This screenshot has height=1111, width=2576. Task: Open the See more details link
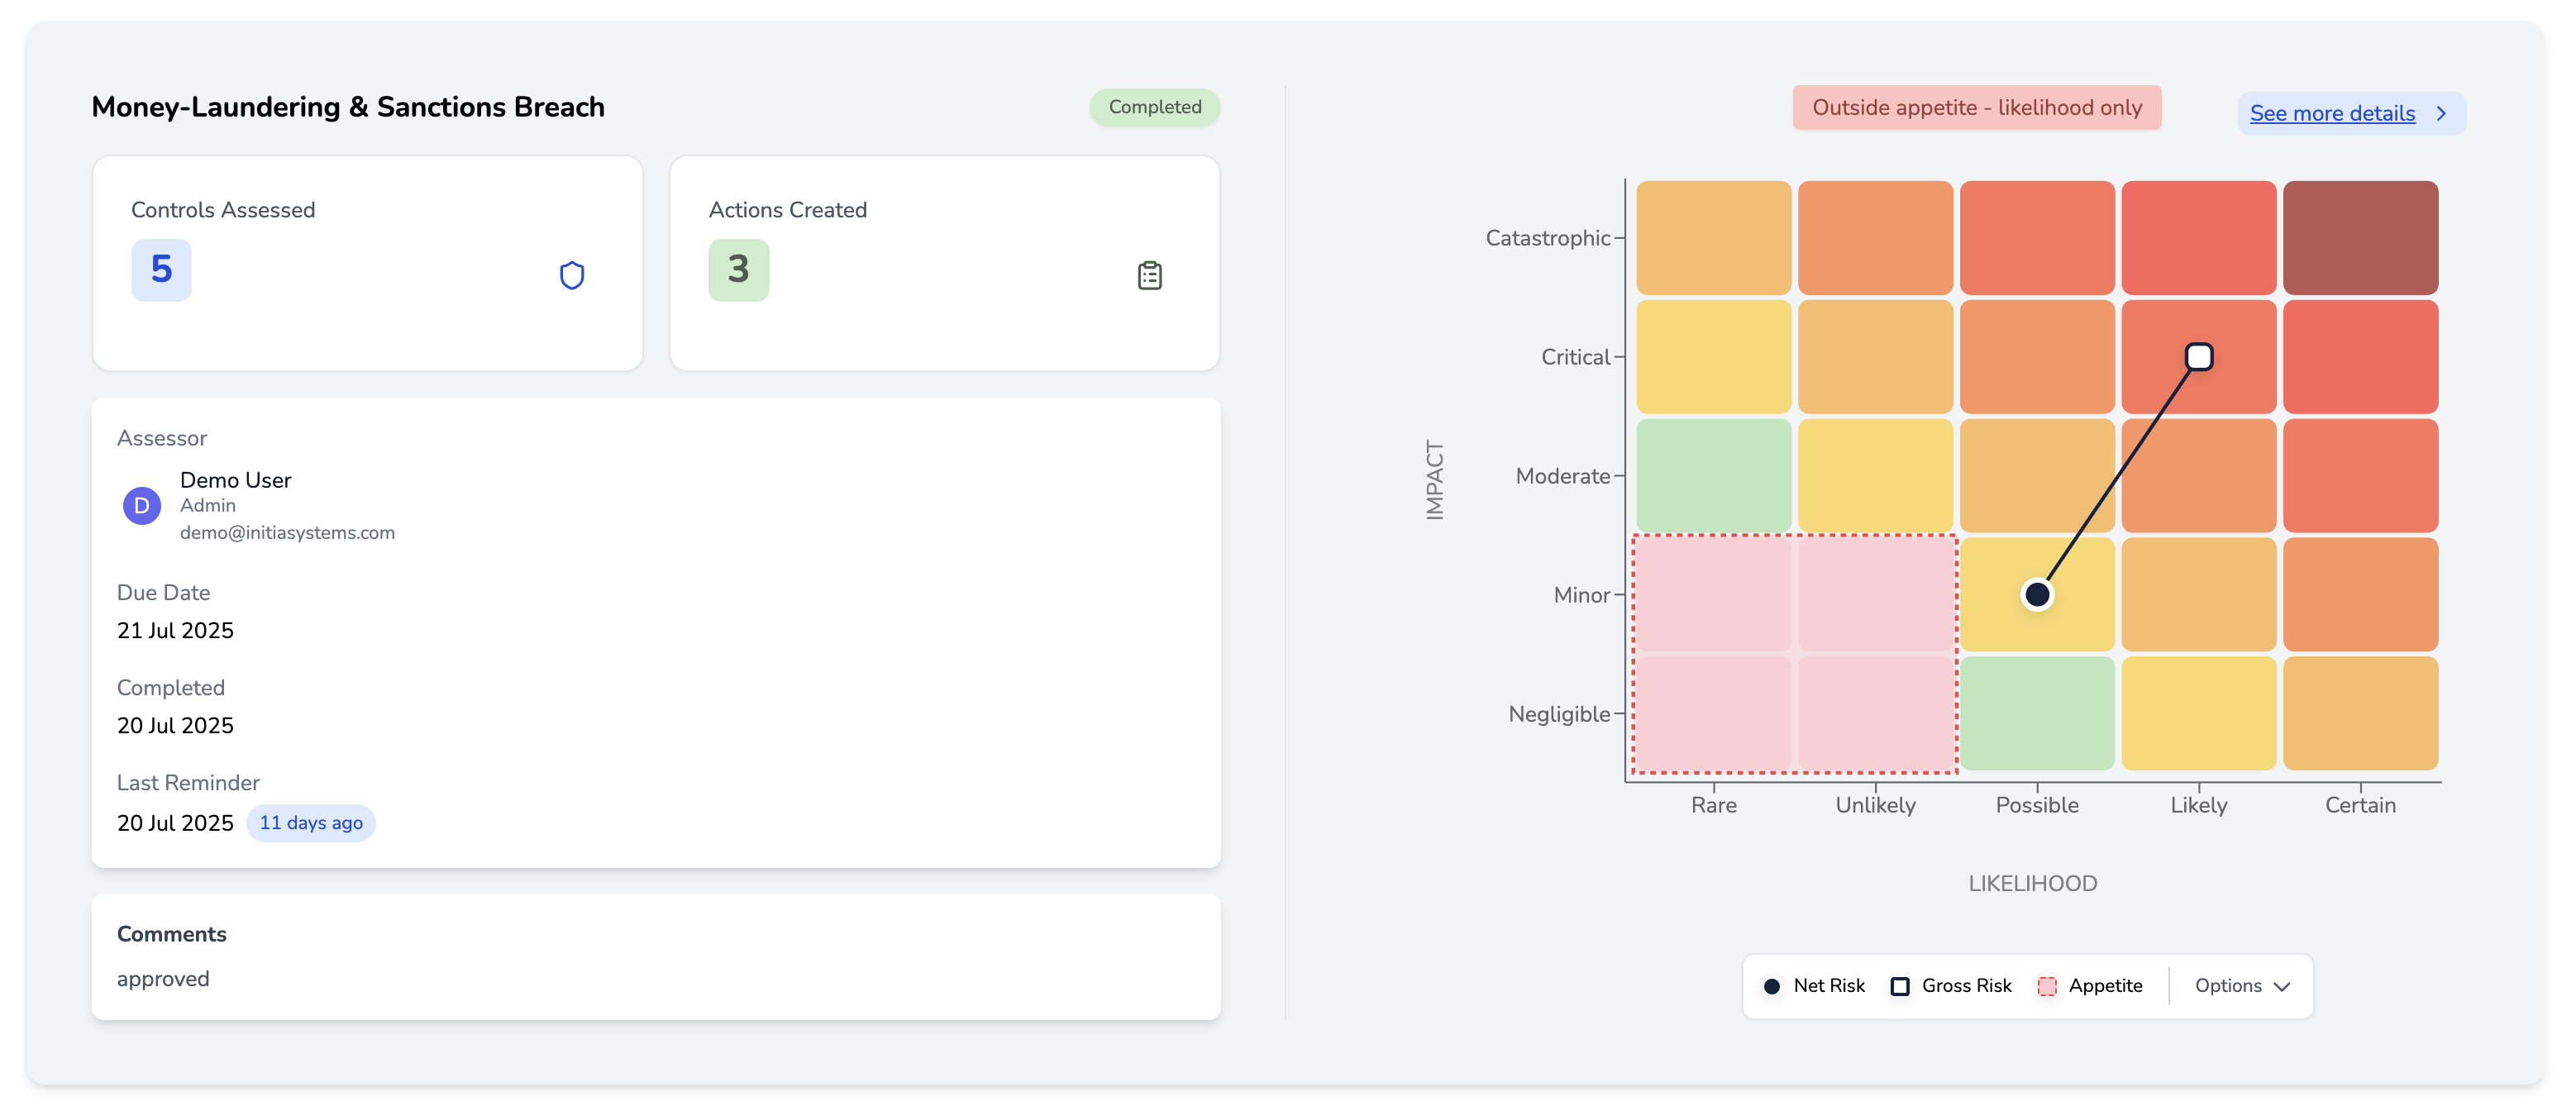[2331, 114]
